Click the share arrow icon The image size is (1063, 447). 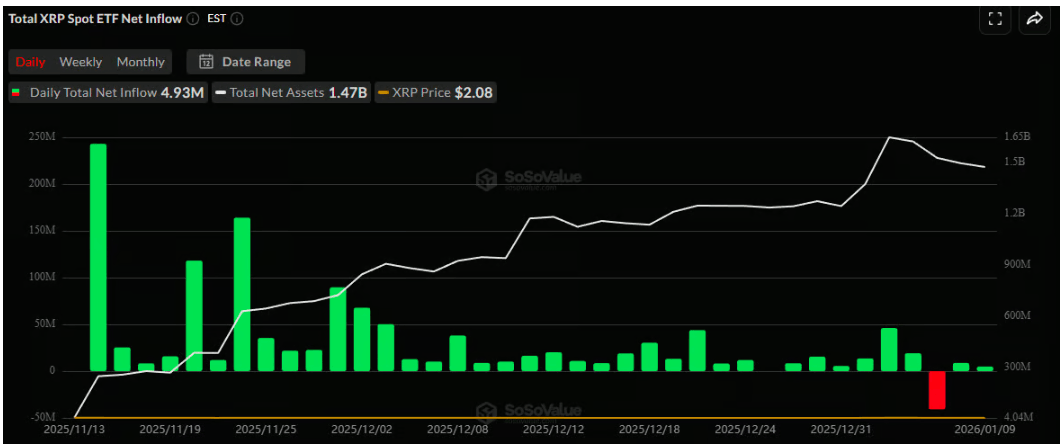point(1035,19)
